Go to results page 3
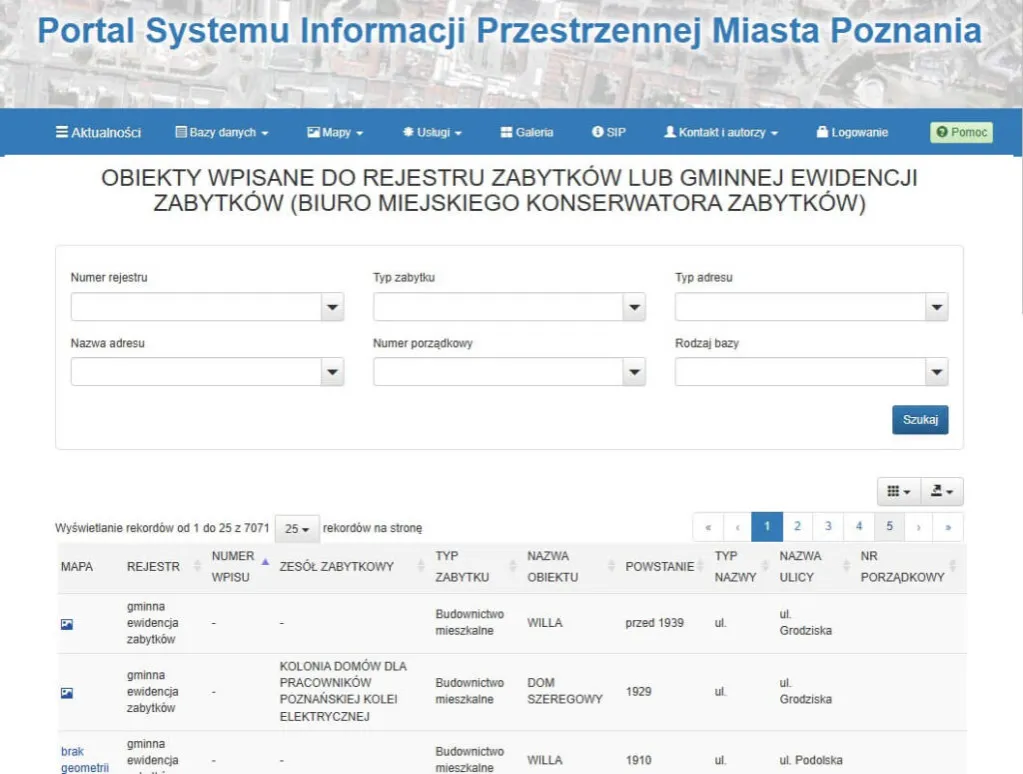 828,526
